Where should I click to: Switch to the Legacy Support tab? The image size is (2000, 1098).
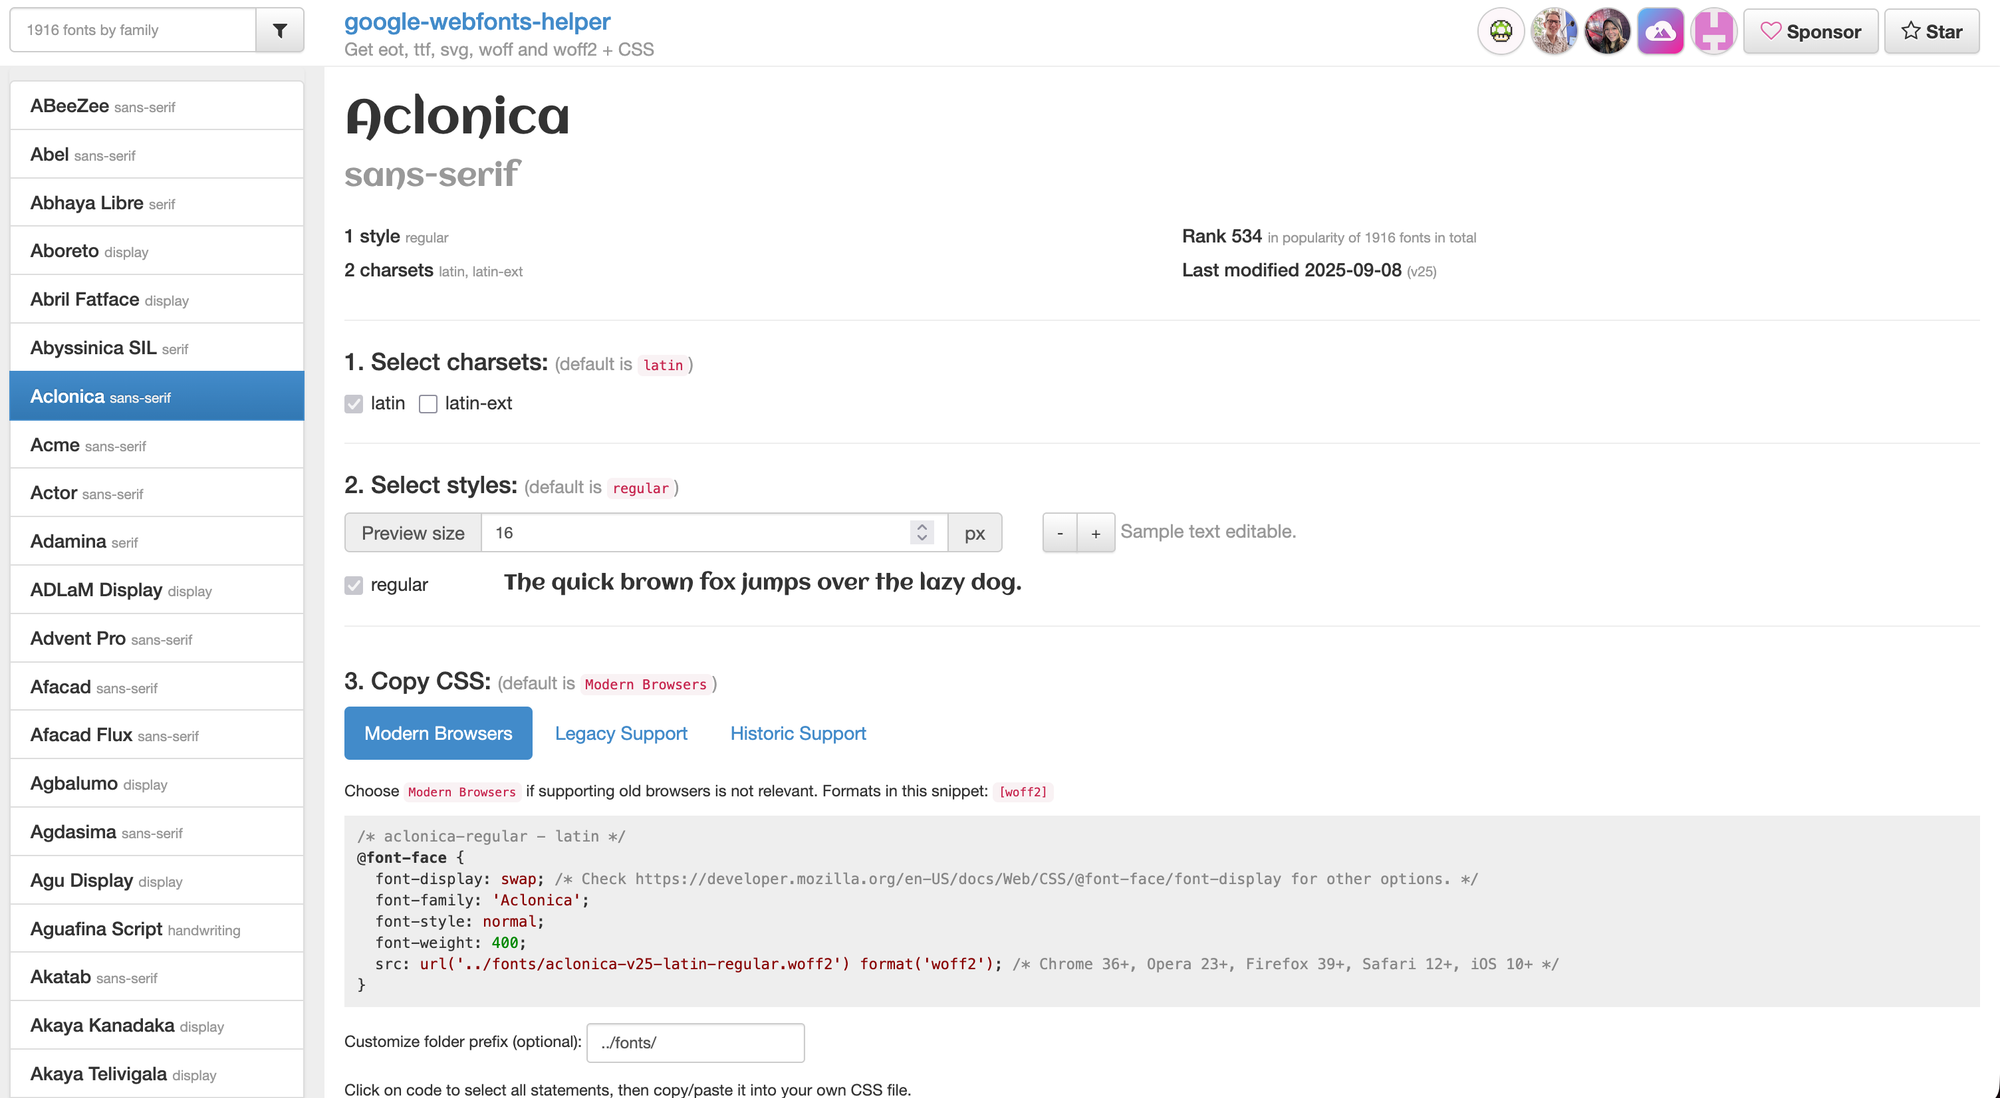click(x=621, y=733)
